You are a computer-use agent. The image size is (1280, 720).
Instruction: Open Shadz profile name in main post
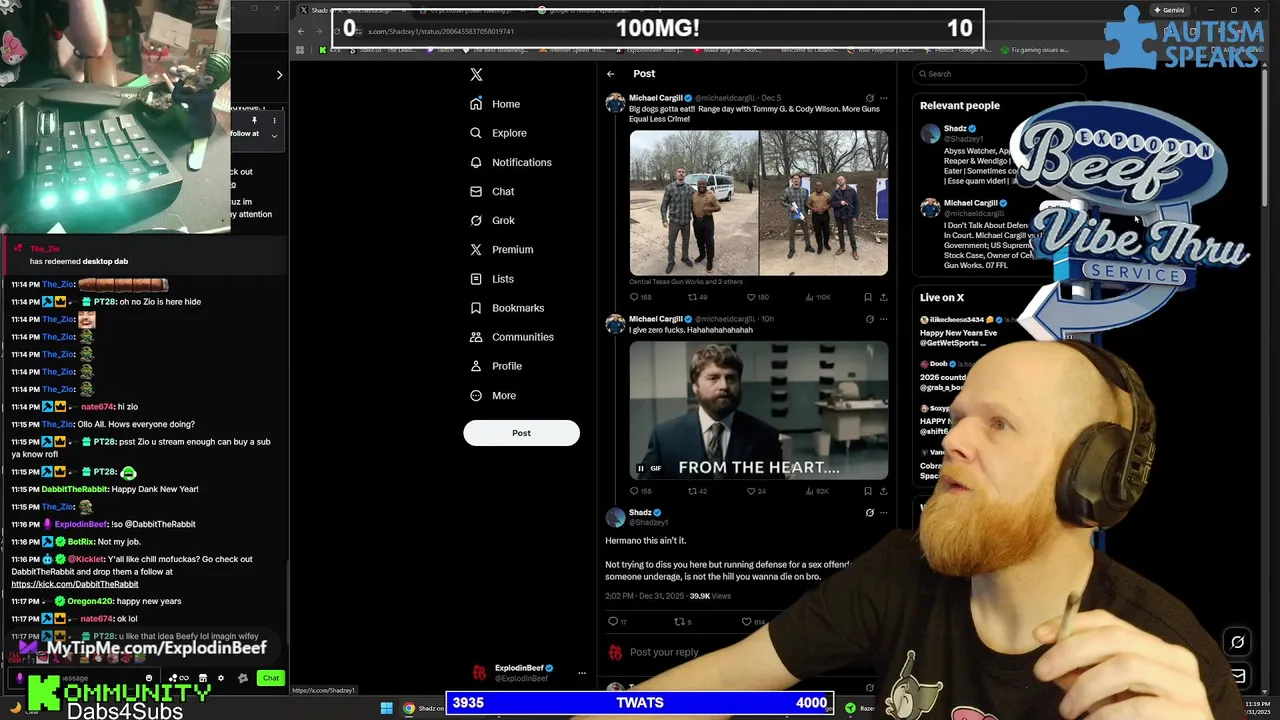[640, 513]
